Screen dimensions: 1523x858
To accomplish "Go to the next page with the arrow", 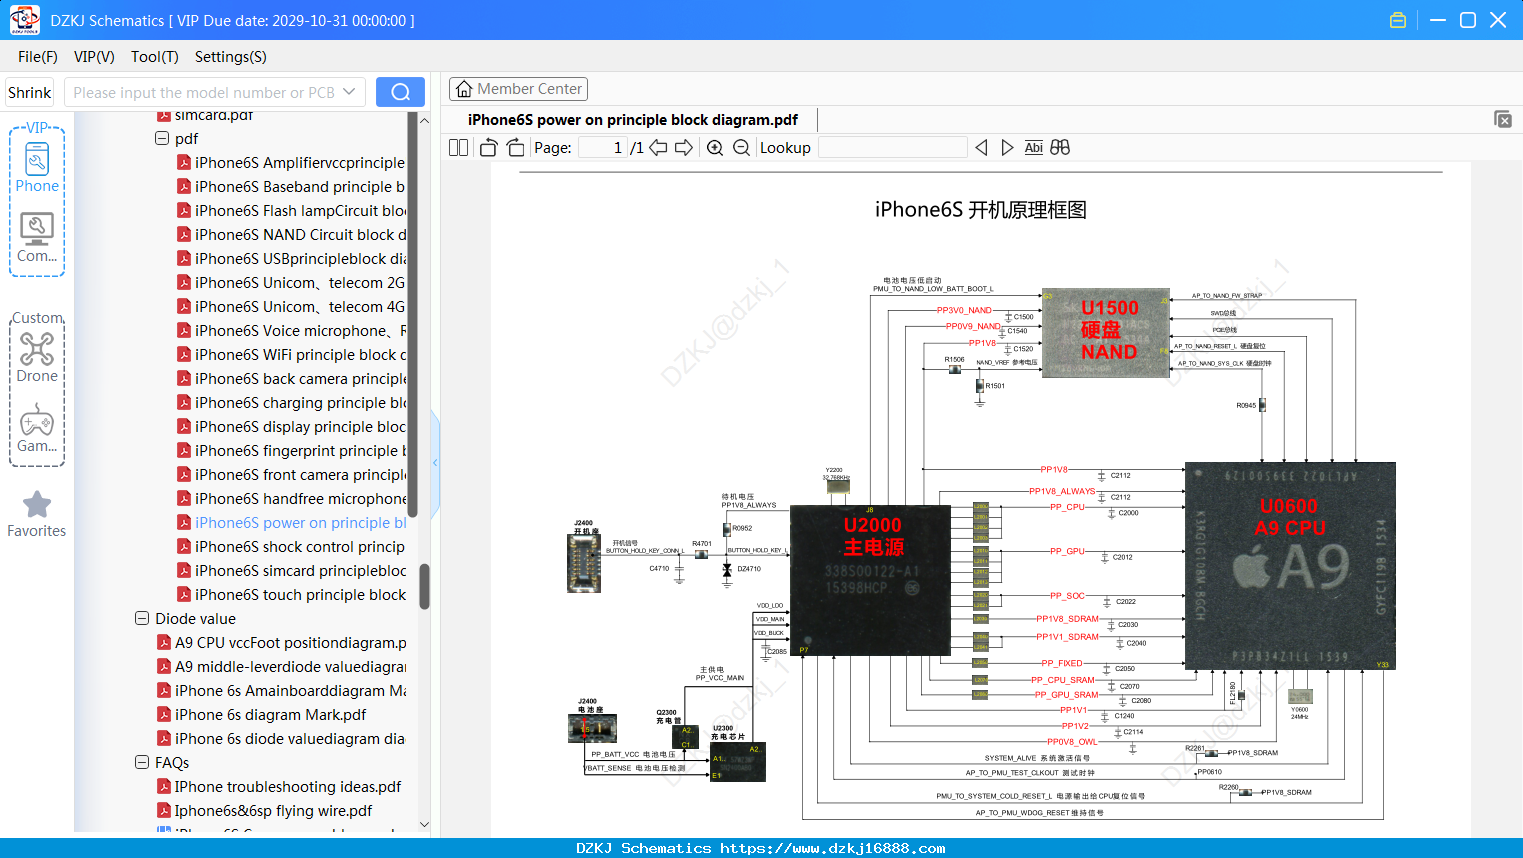I will 684,148.
